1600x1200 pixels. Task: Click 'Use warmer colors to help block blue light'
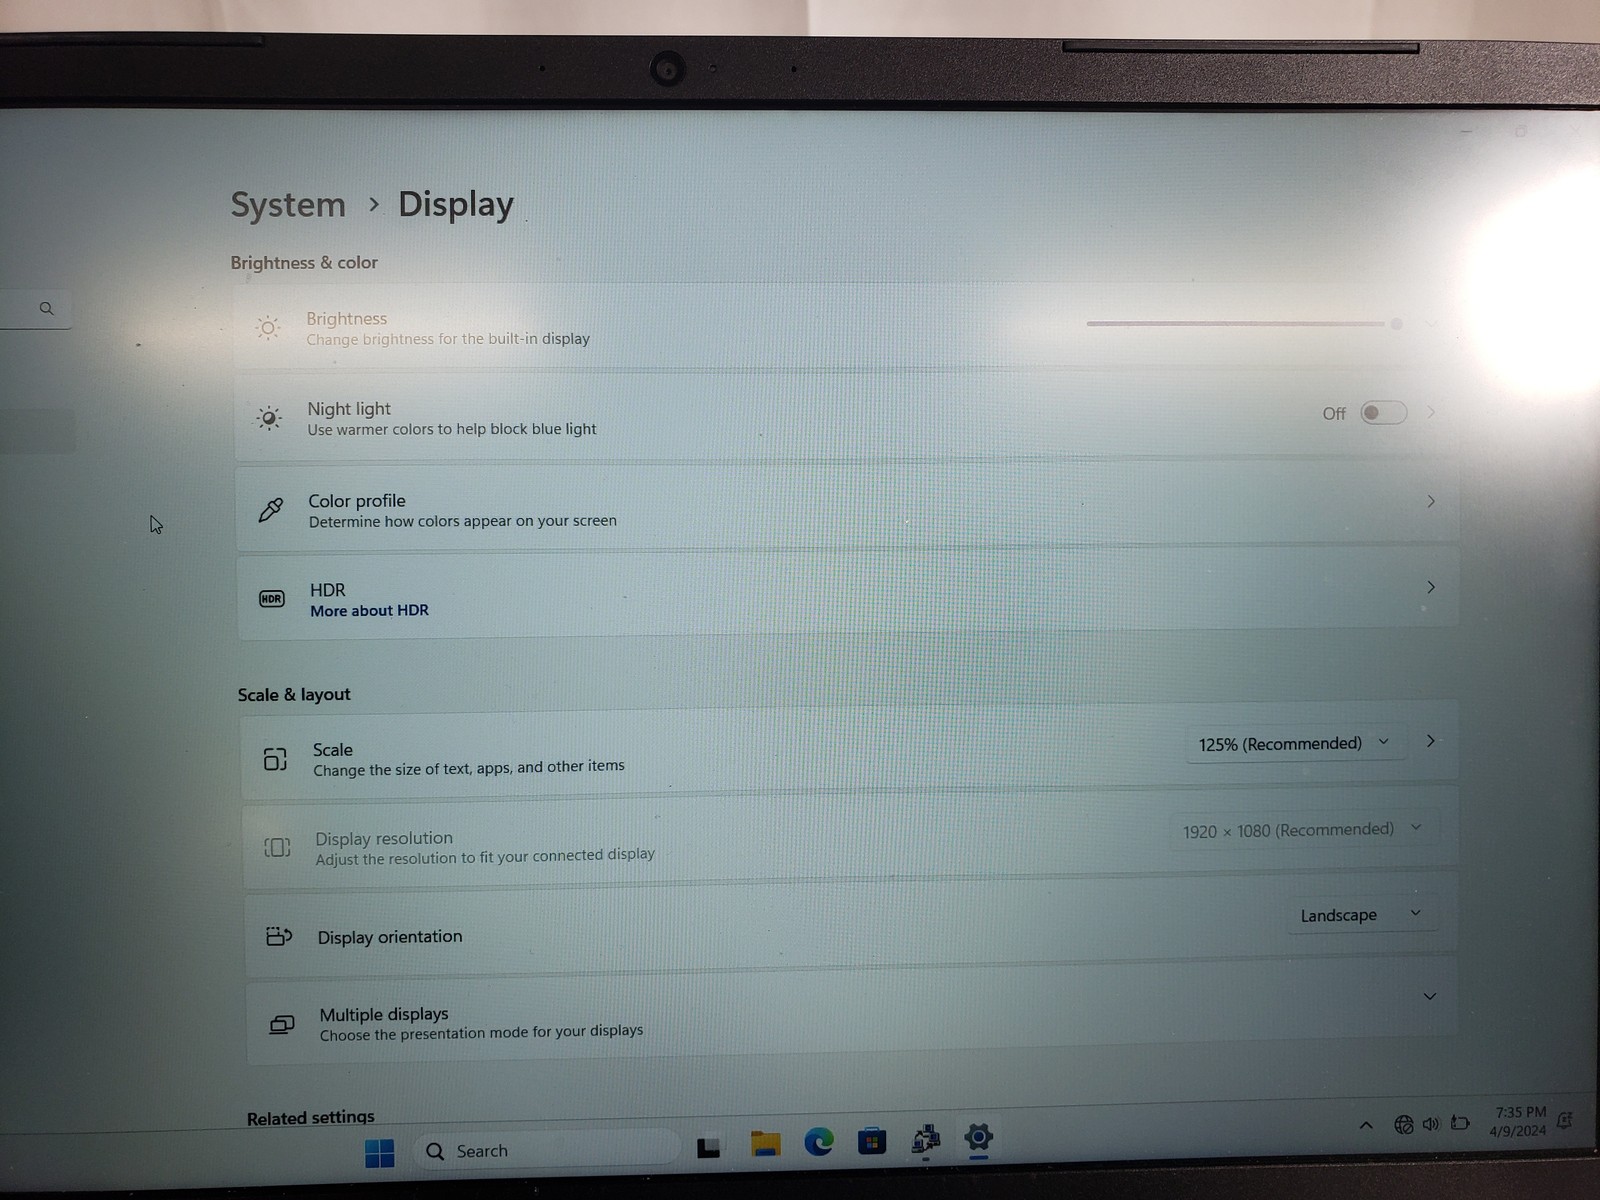point(452,430)
